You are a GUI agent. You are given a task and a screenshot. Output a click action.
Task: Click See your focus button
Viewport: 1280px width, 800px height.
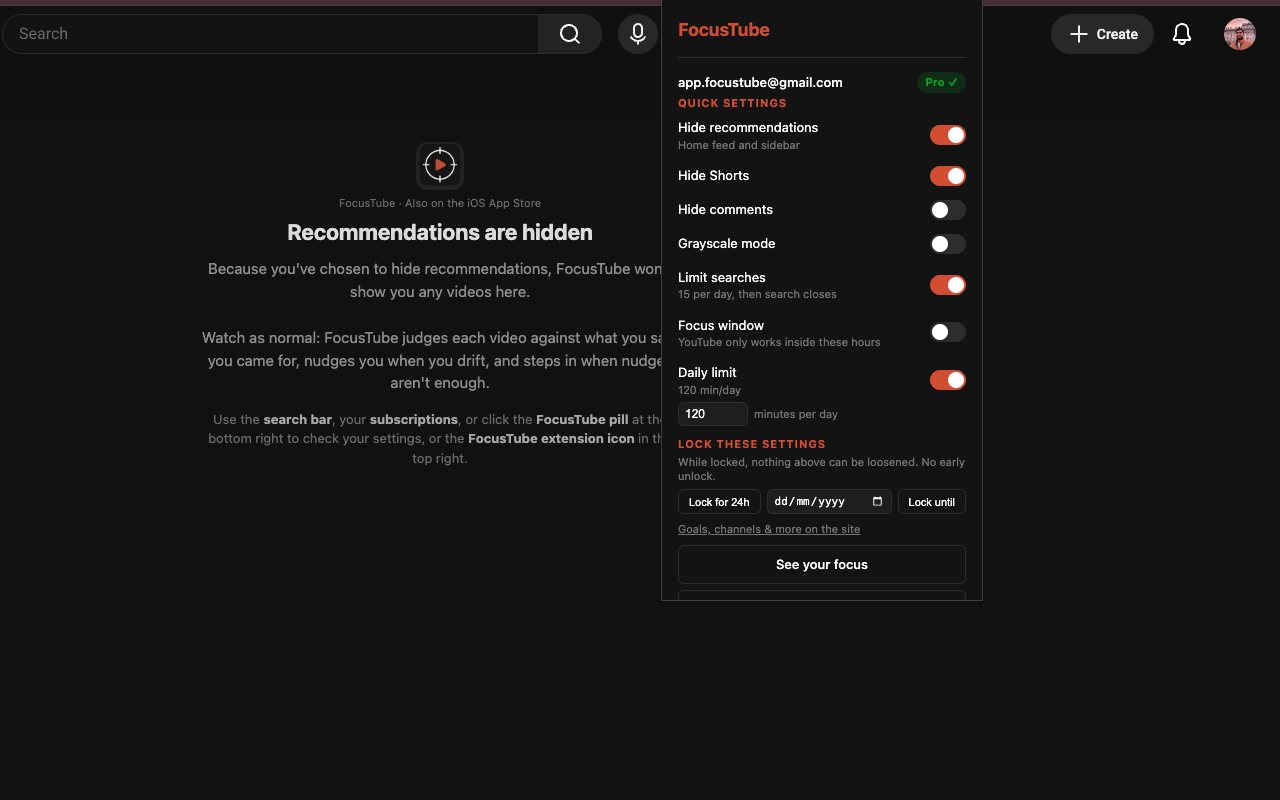point(822,564)
